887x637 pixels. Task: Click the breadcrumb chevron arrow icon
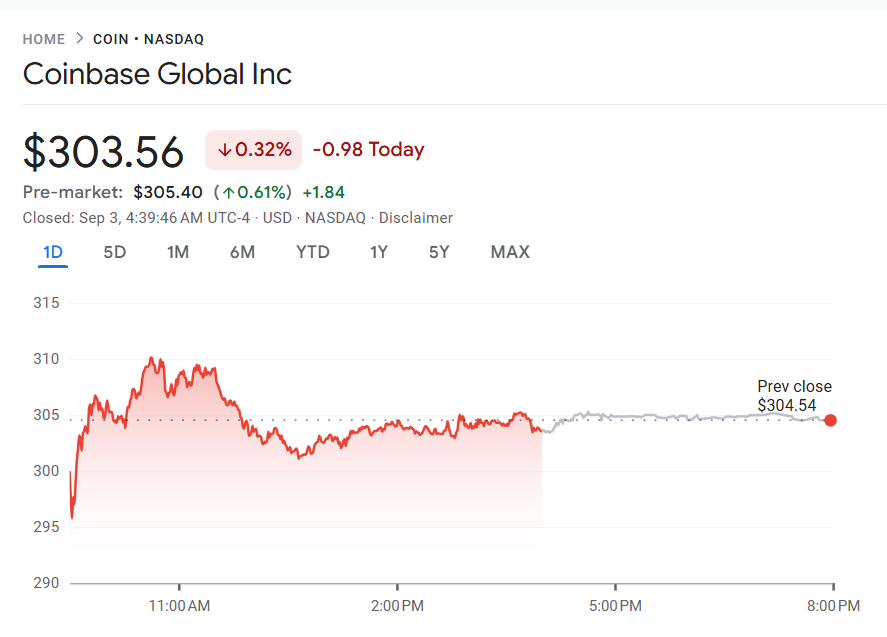click(79, 39)
